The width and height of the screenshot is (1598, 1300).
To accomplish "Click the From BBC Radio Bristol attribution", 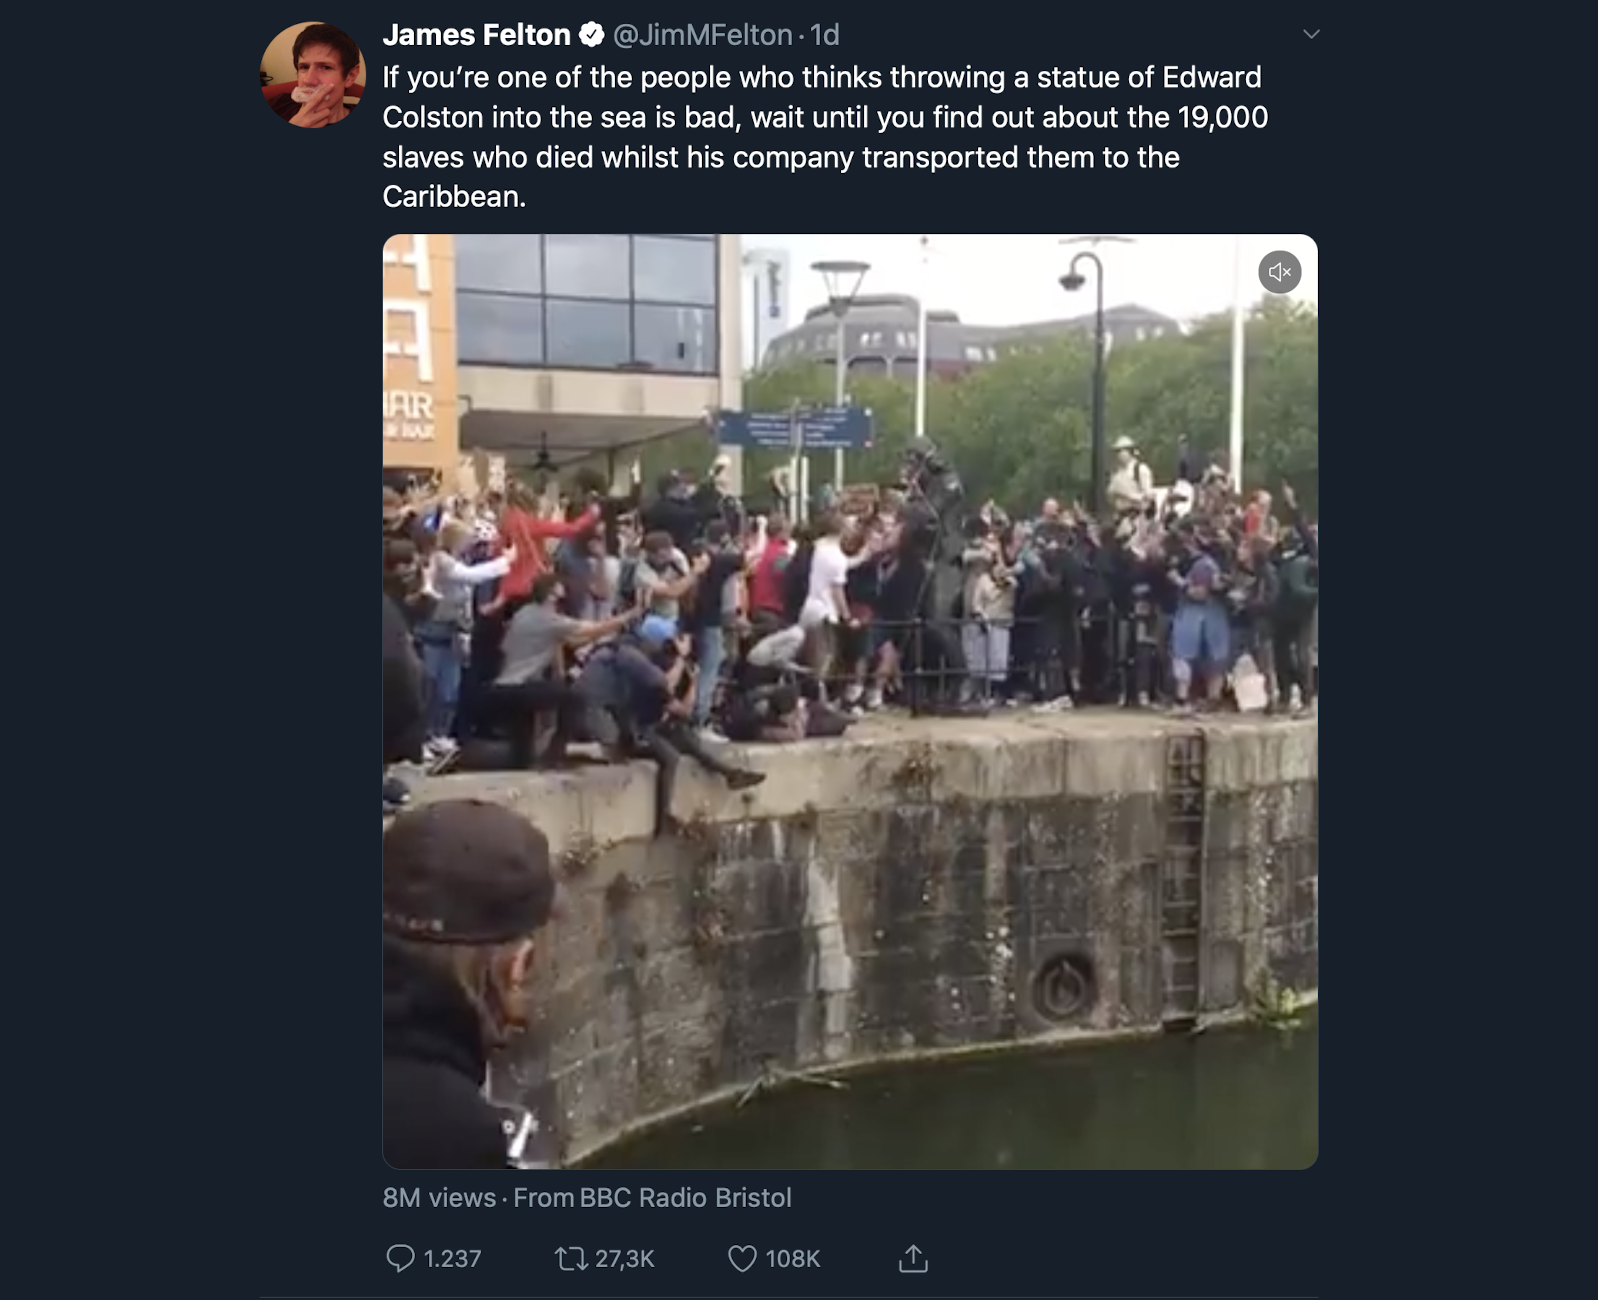I will (652, 1197).
